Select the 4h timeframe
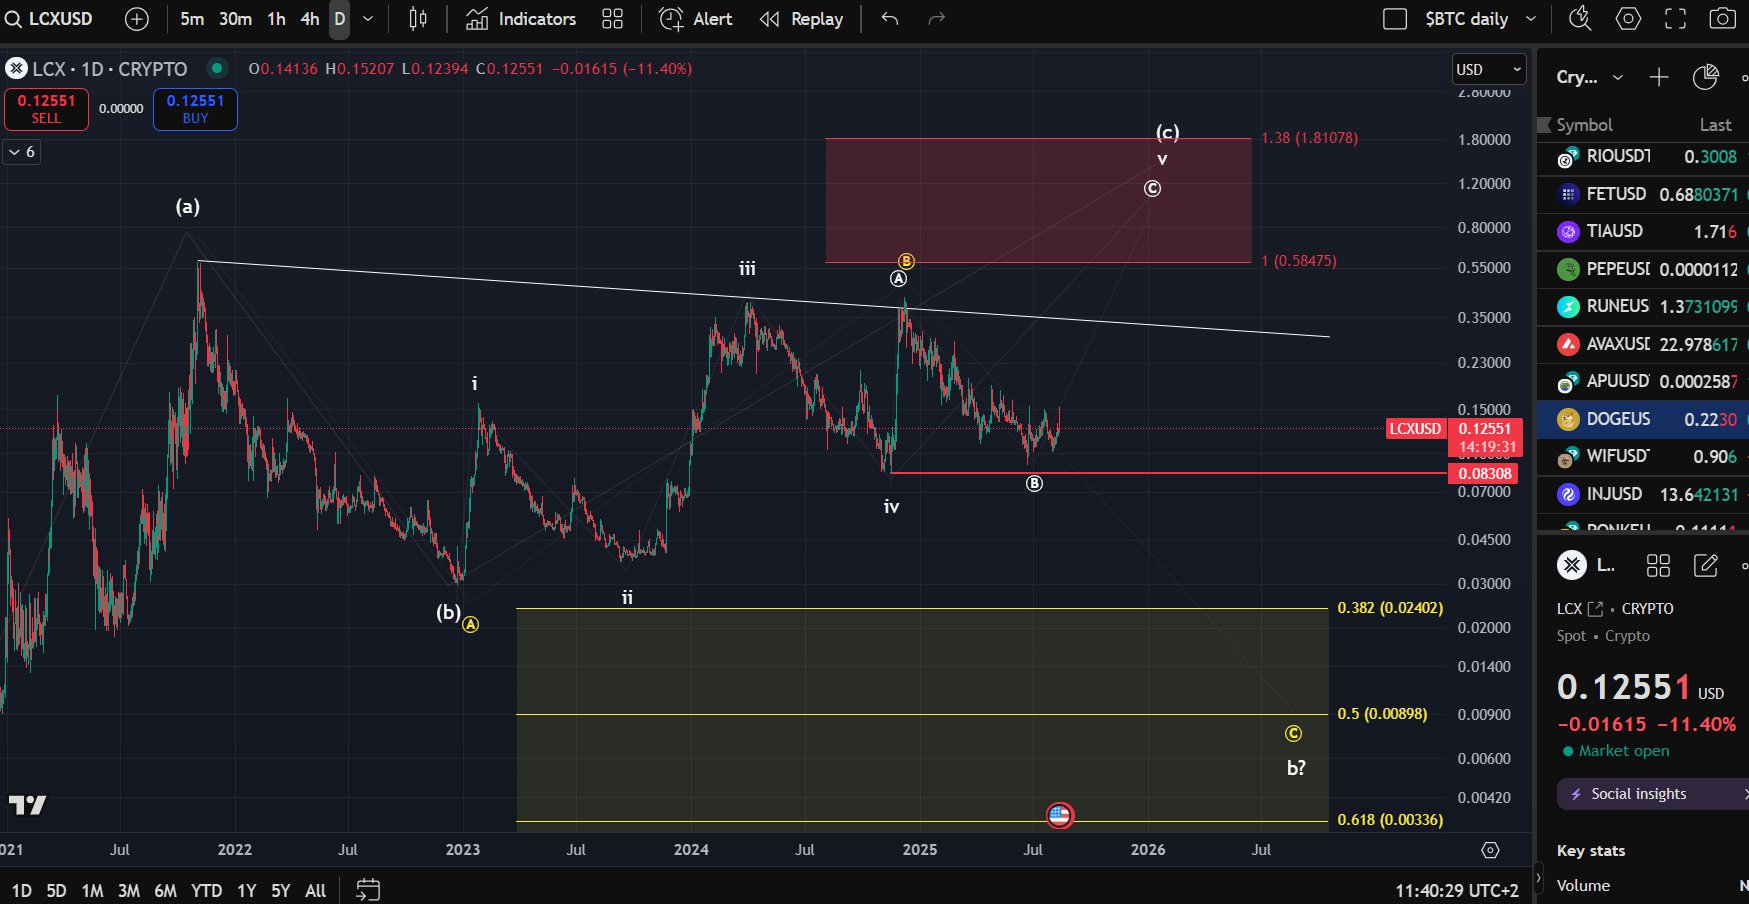Screen dimensions: 1749x904 310,19
